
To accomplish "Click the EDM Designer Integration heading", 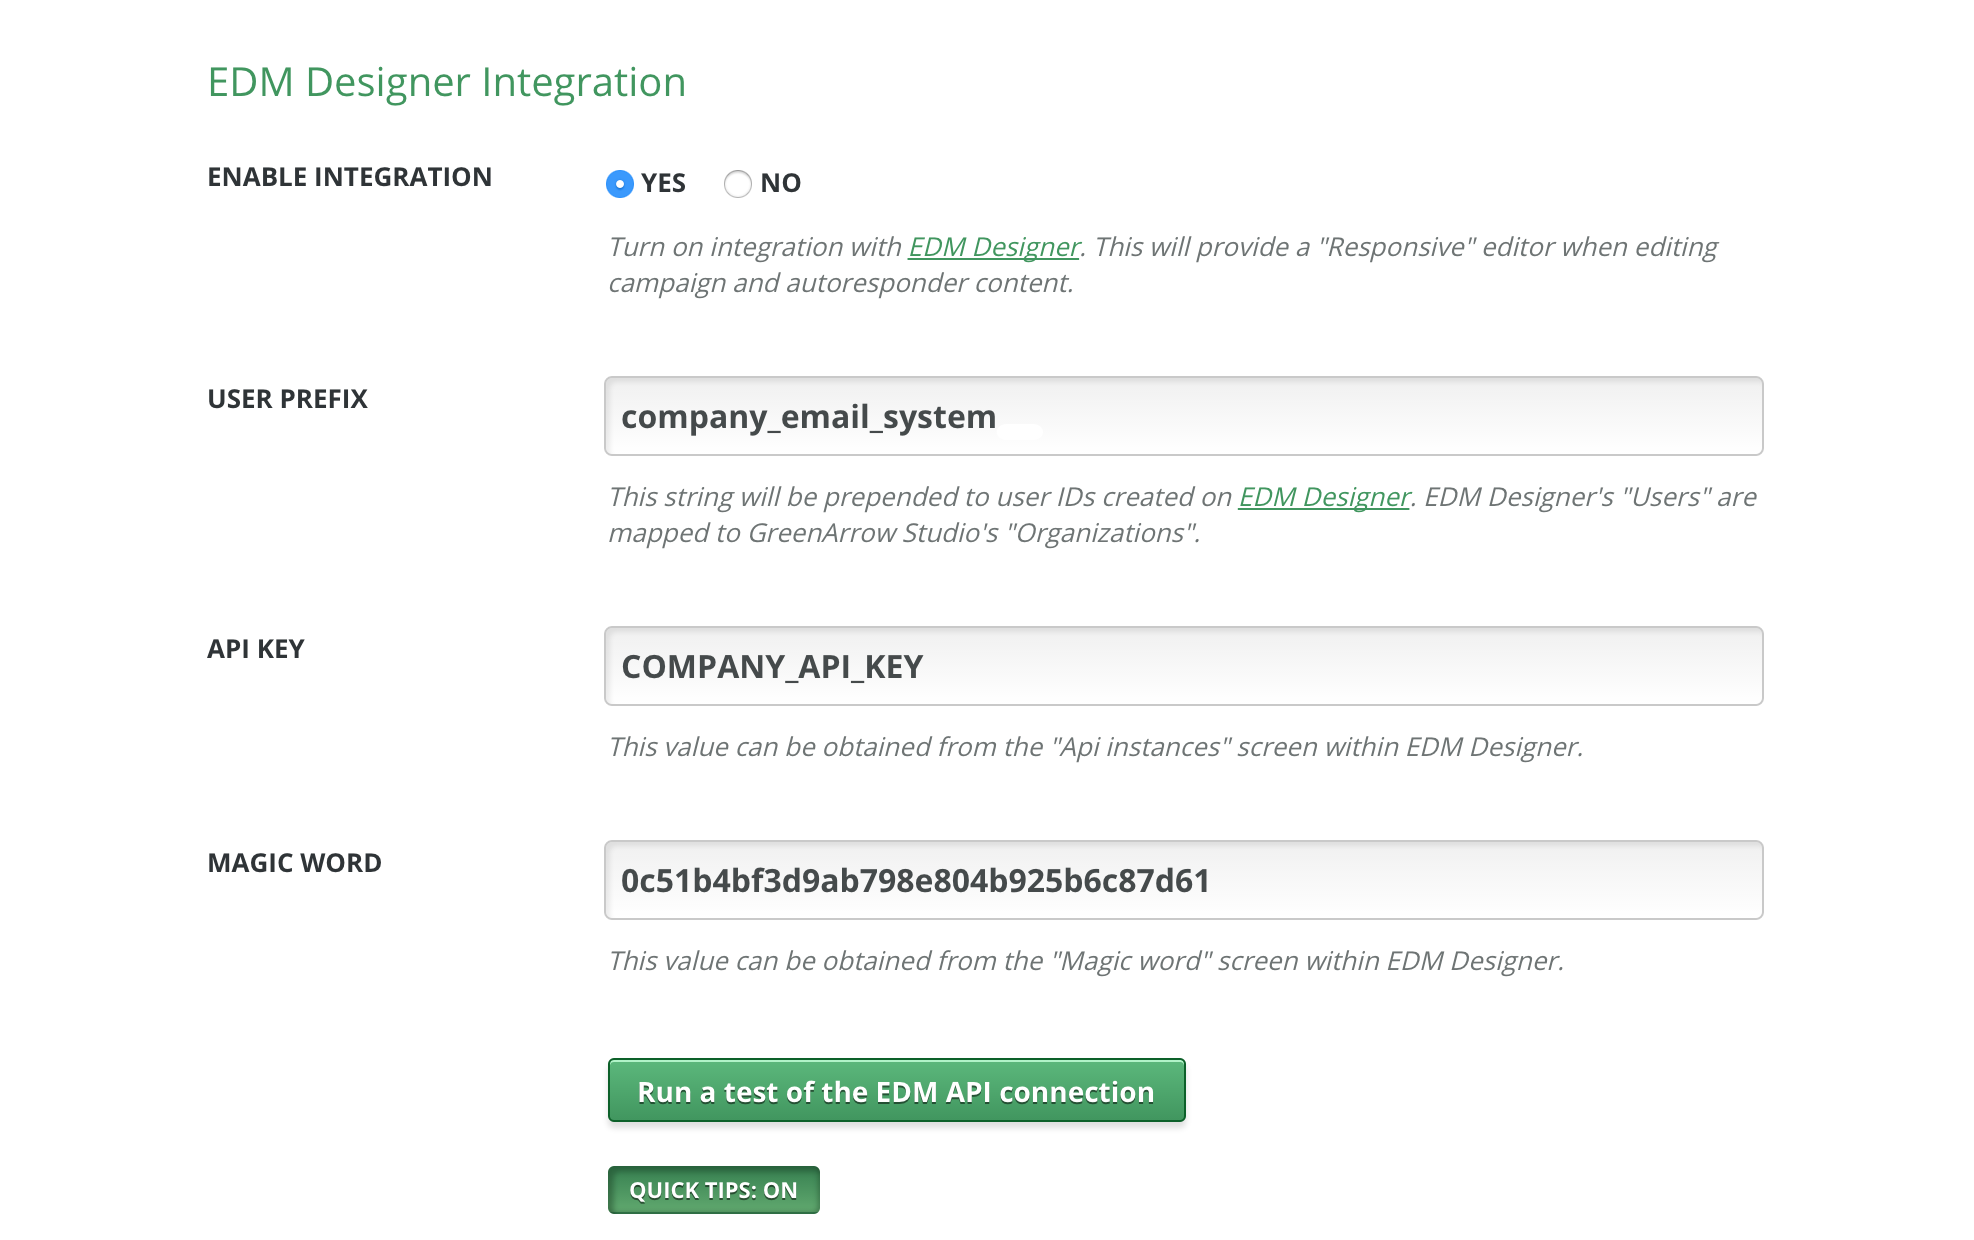I will click(446, 82).
